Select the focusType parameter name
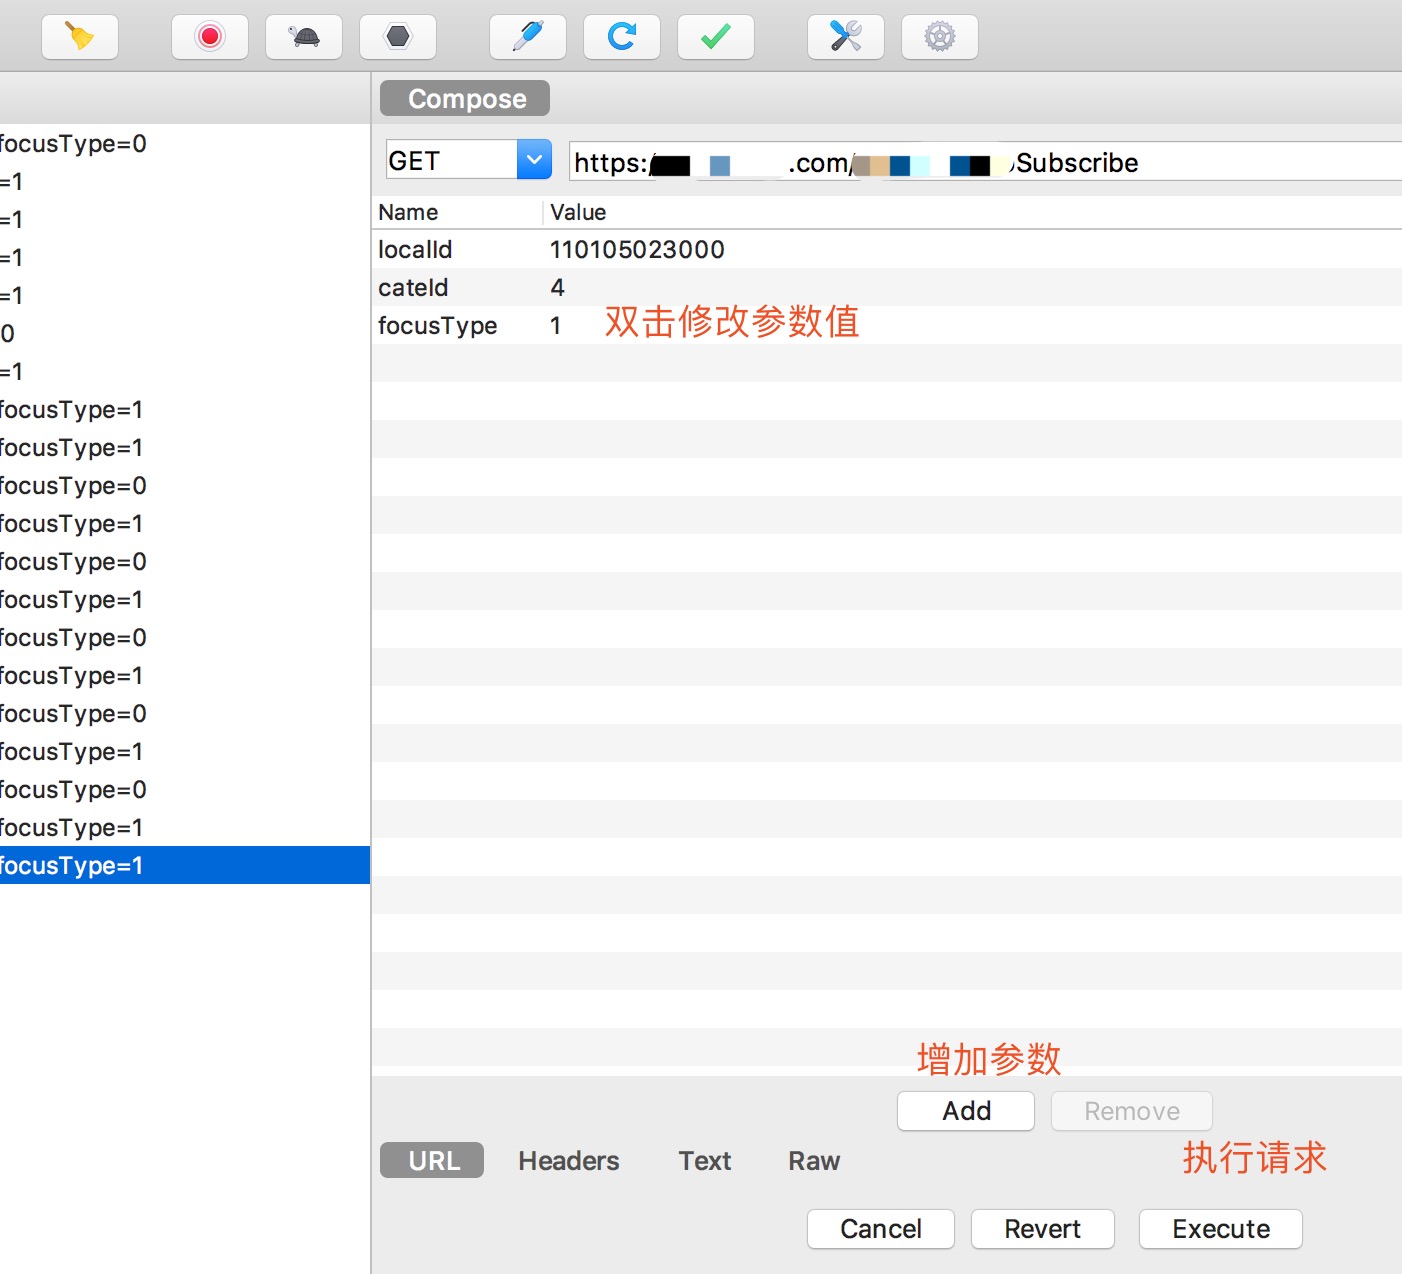 [437, 325]
